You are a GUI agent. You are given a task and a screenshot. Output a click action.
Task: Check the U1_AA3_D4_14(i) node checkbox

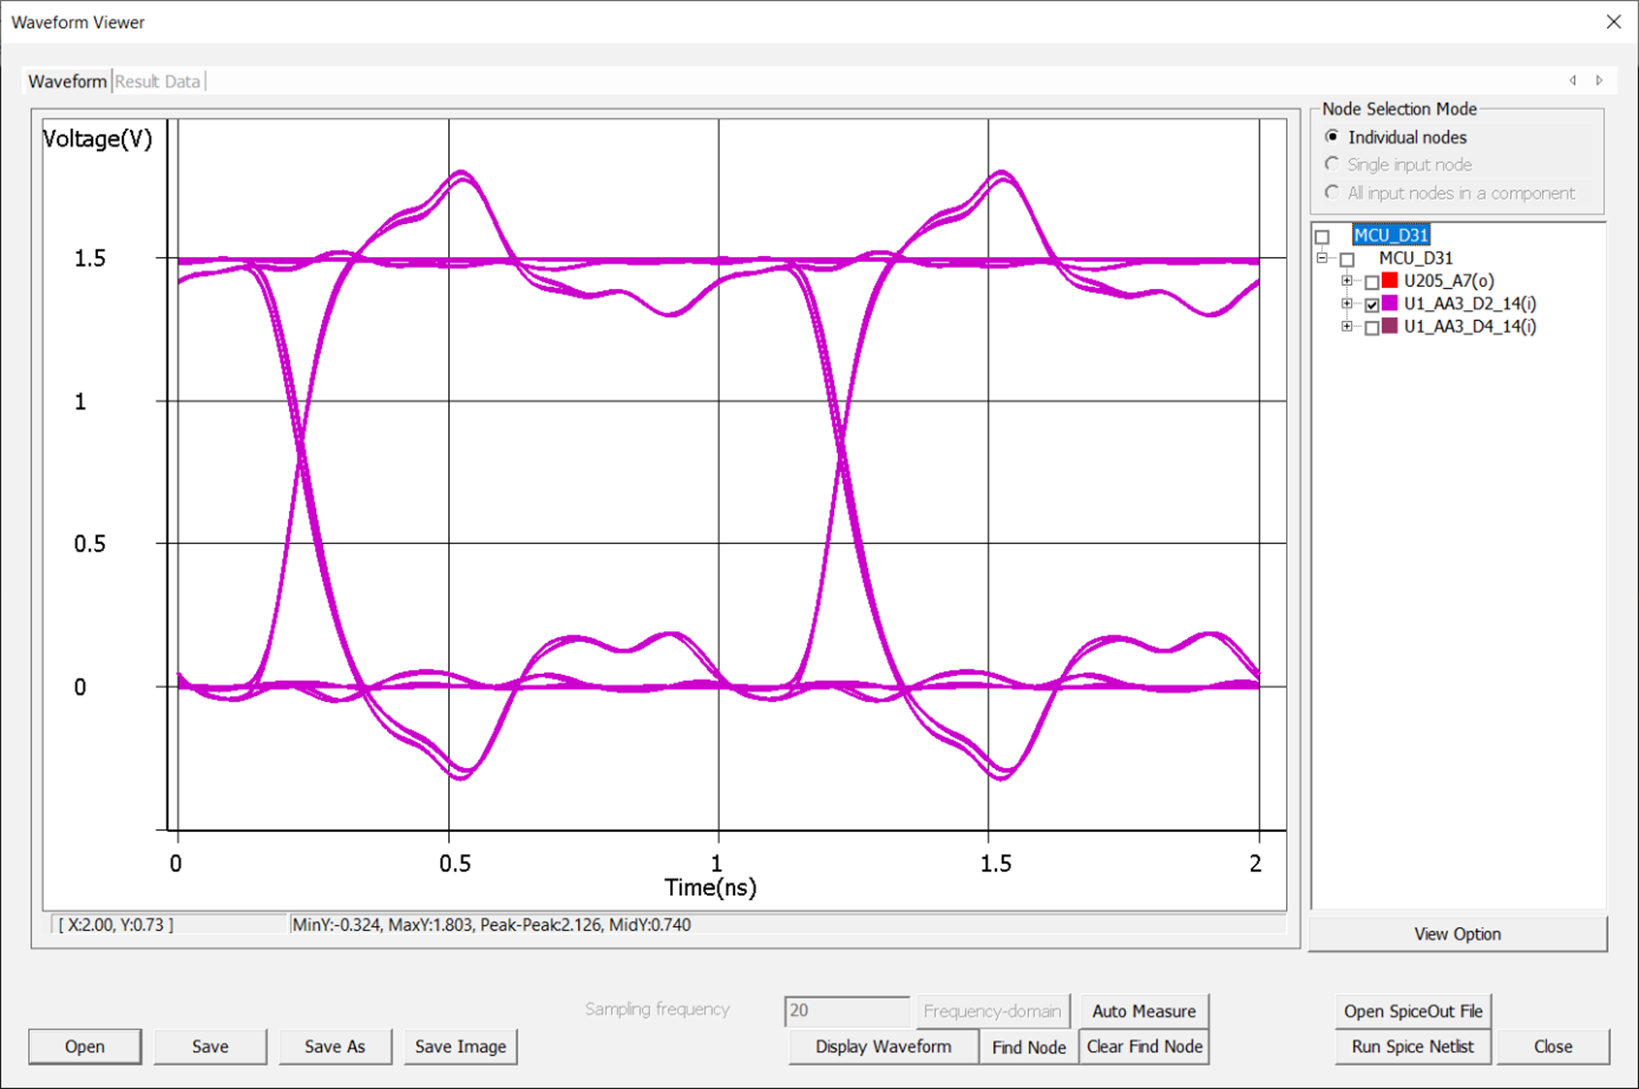1372,328
